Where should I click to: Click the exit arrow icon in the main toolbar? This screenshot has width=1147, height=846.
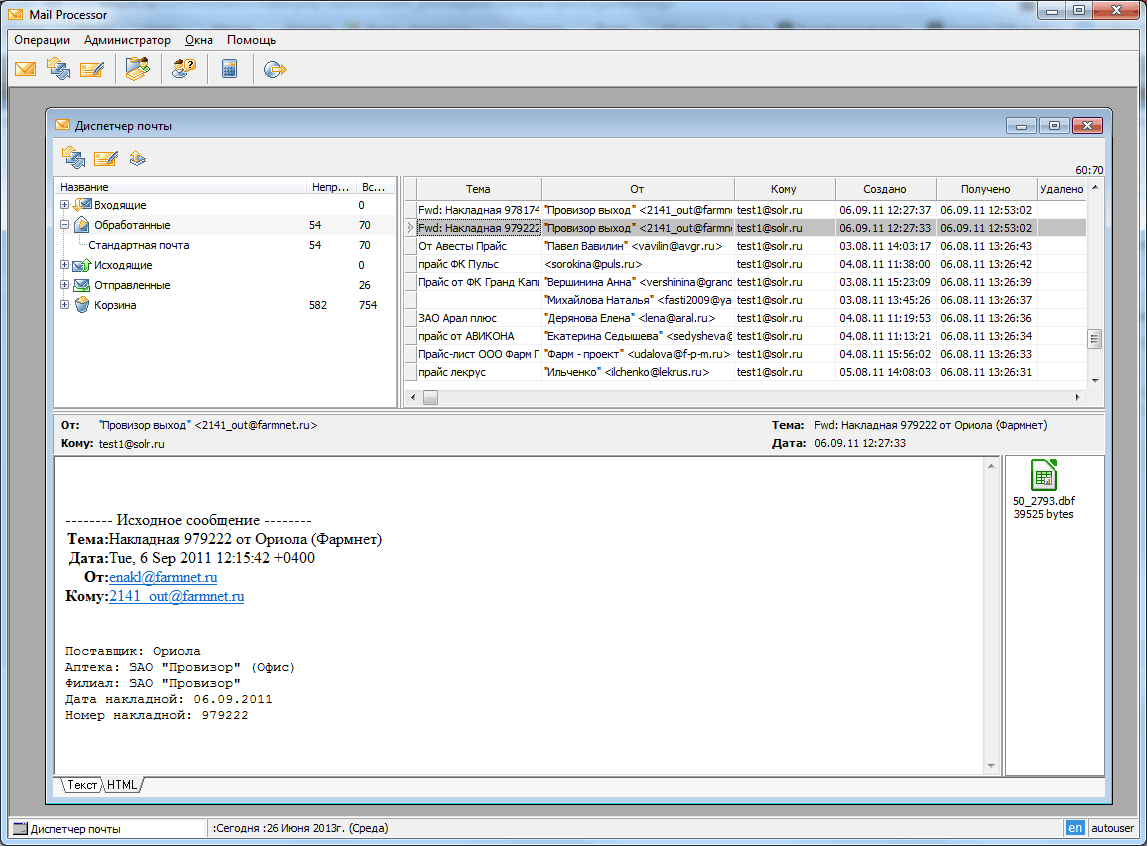[x=275, y=69]
